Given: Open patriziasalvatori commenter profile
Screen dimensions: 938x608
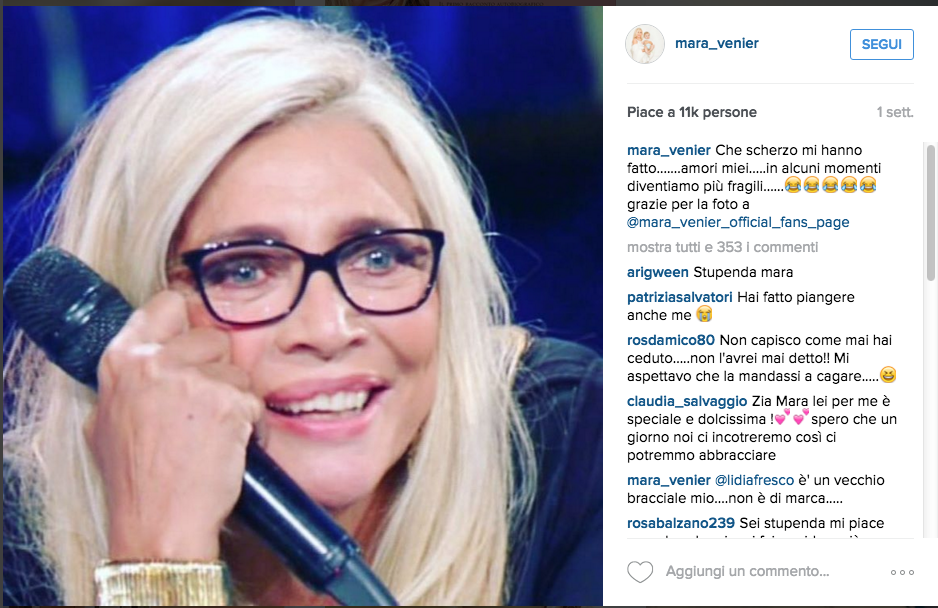Looking at the screenshot, I should [x=680, y=297].
